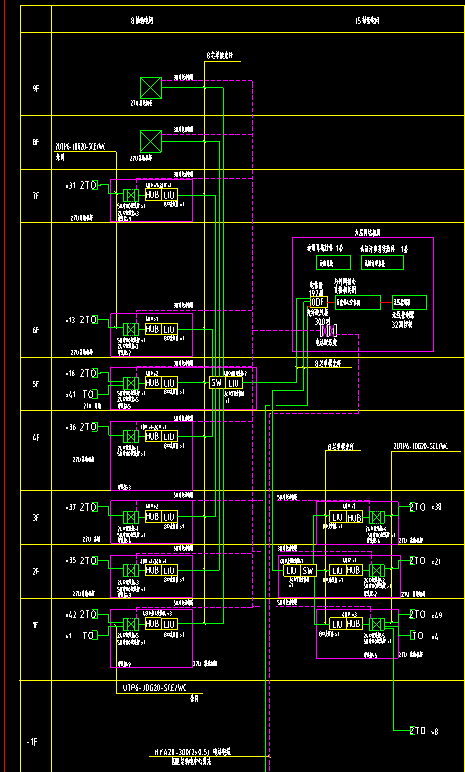Select the SW switch box on 5F
The width and height of the screenshot is (465, 772).
[x=217, y=383]
